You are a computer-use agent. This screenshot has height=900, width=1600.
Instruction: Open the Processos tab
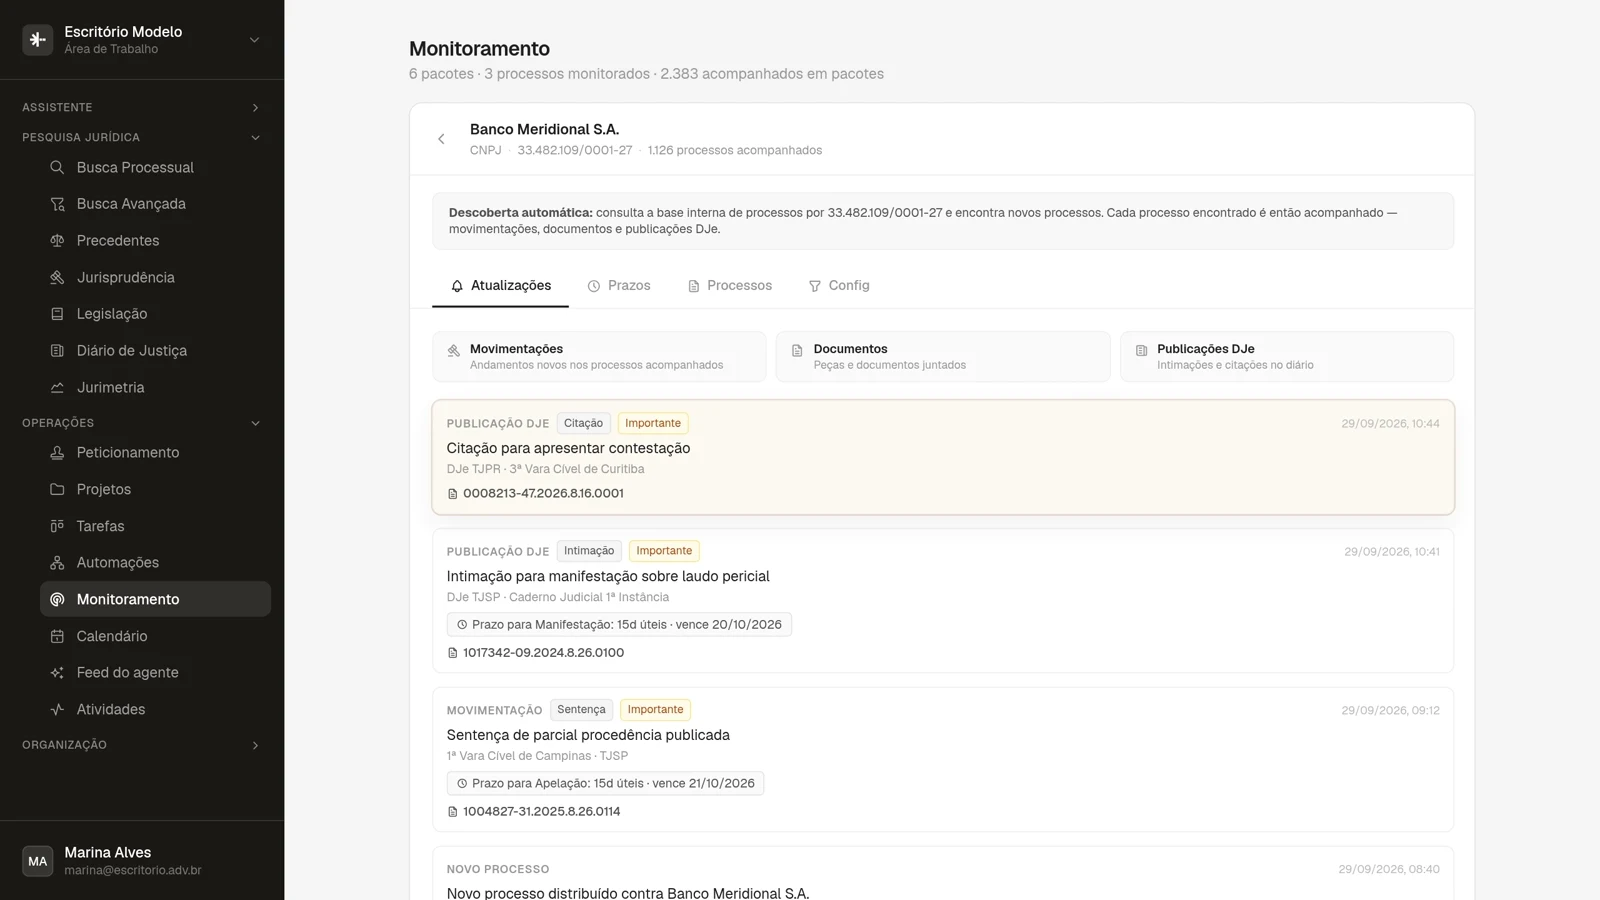pyautogui.click(x=730, y=286)
